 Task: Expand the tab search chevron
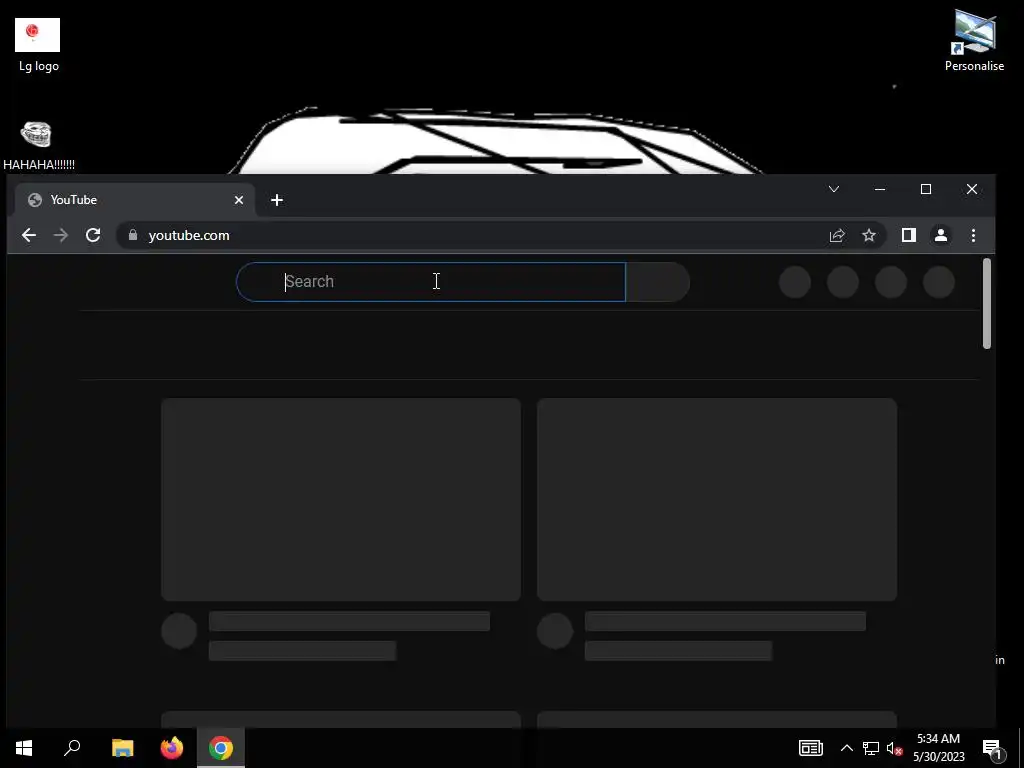[x=834, y=189]
